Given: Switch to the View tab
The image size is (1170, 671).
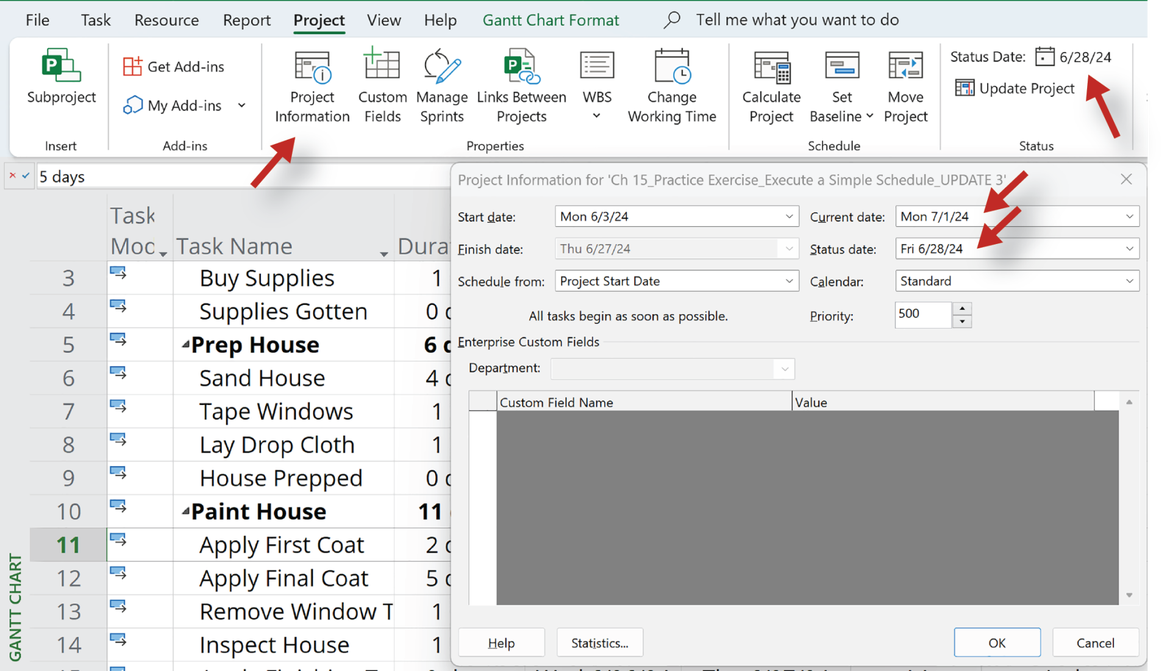Looking at the screenshot, I should coord(384,20).
